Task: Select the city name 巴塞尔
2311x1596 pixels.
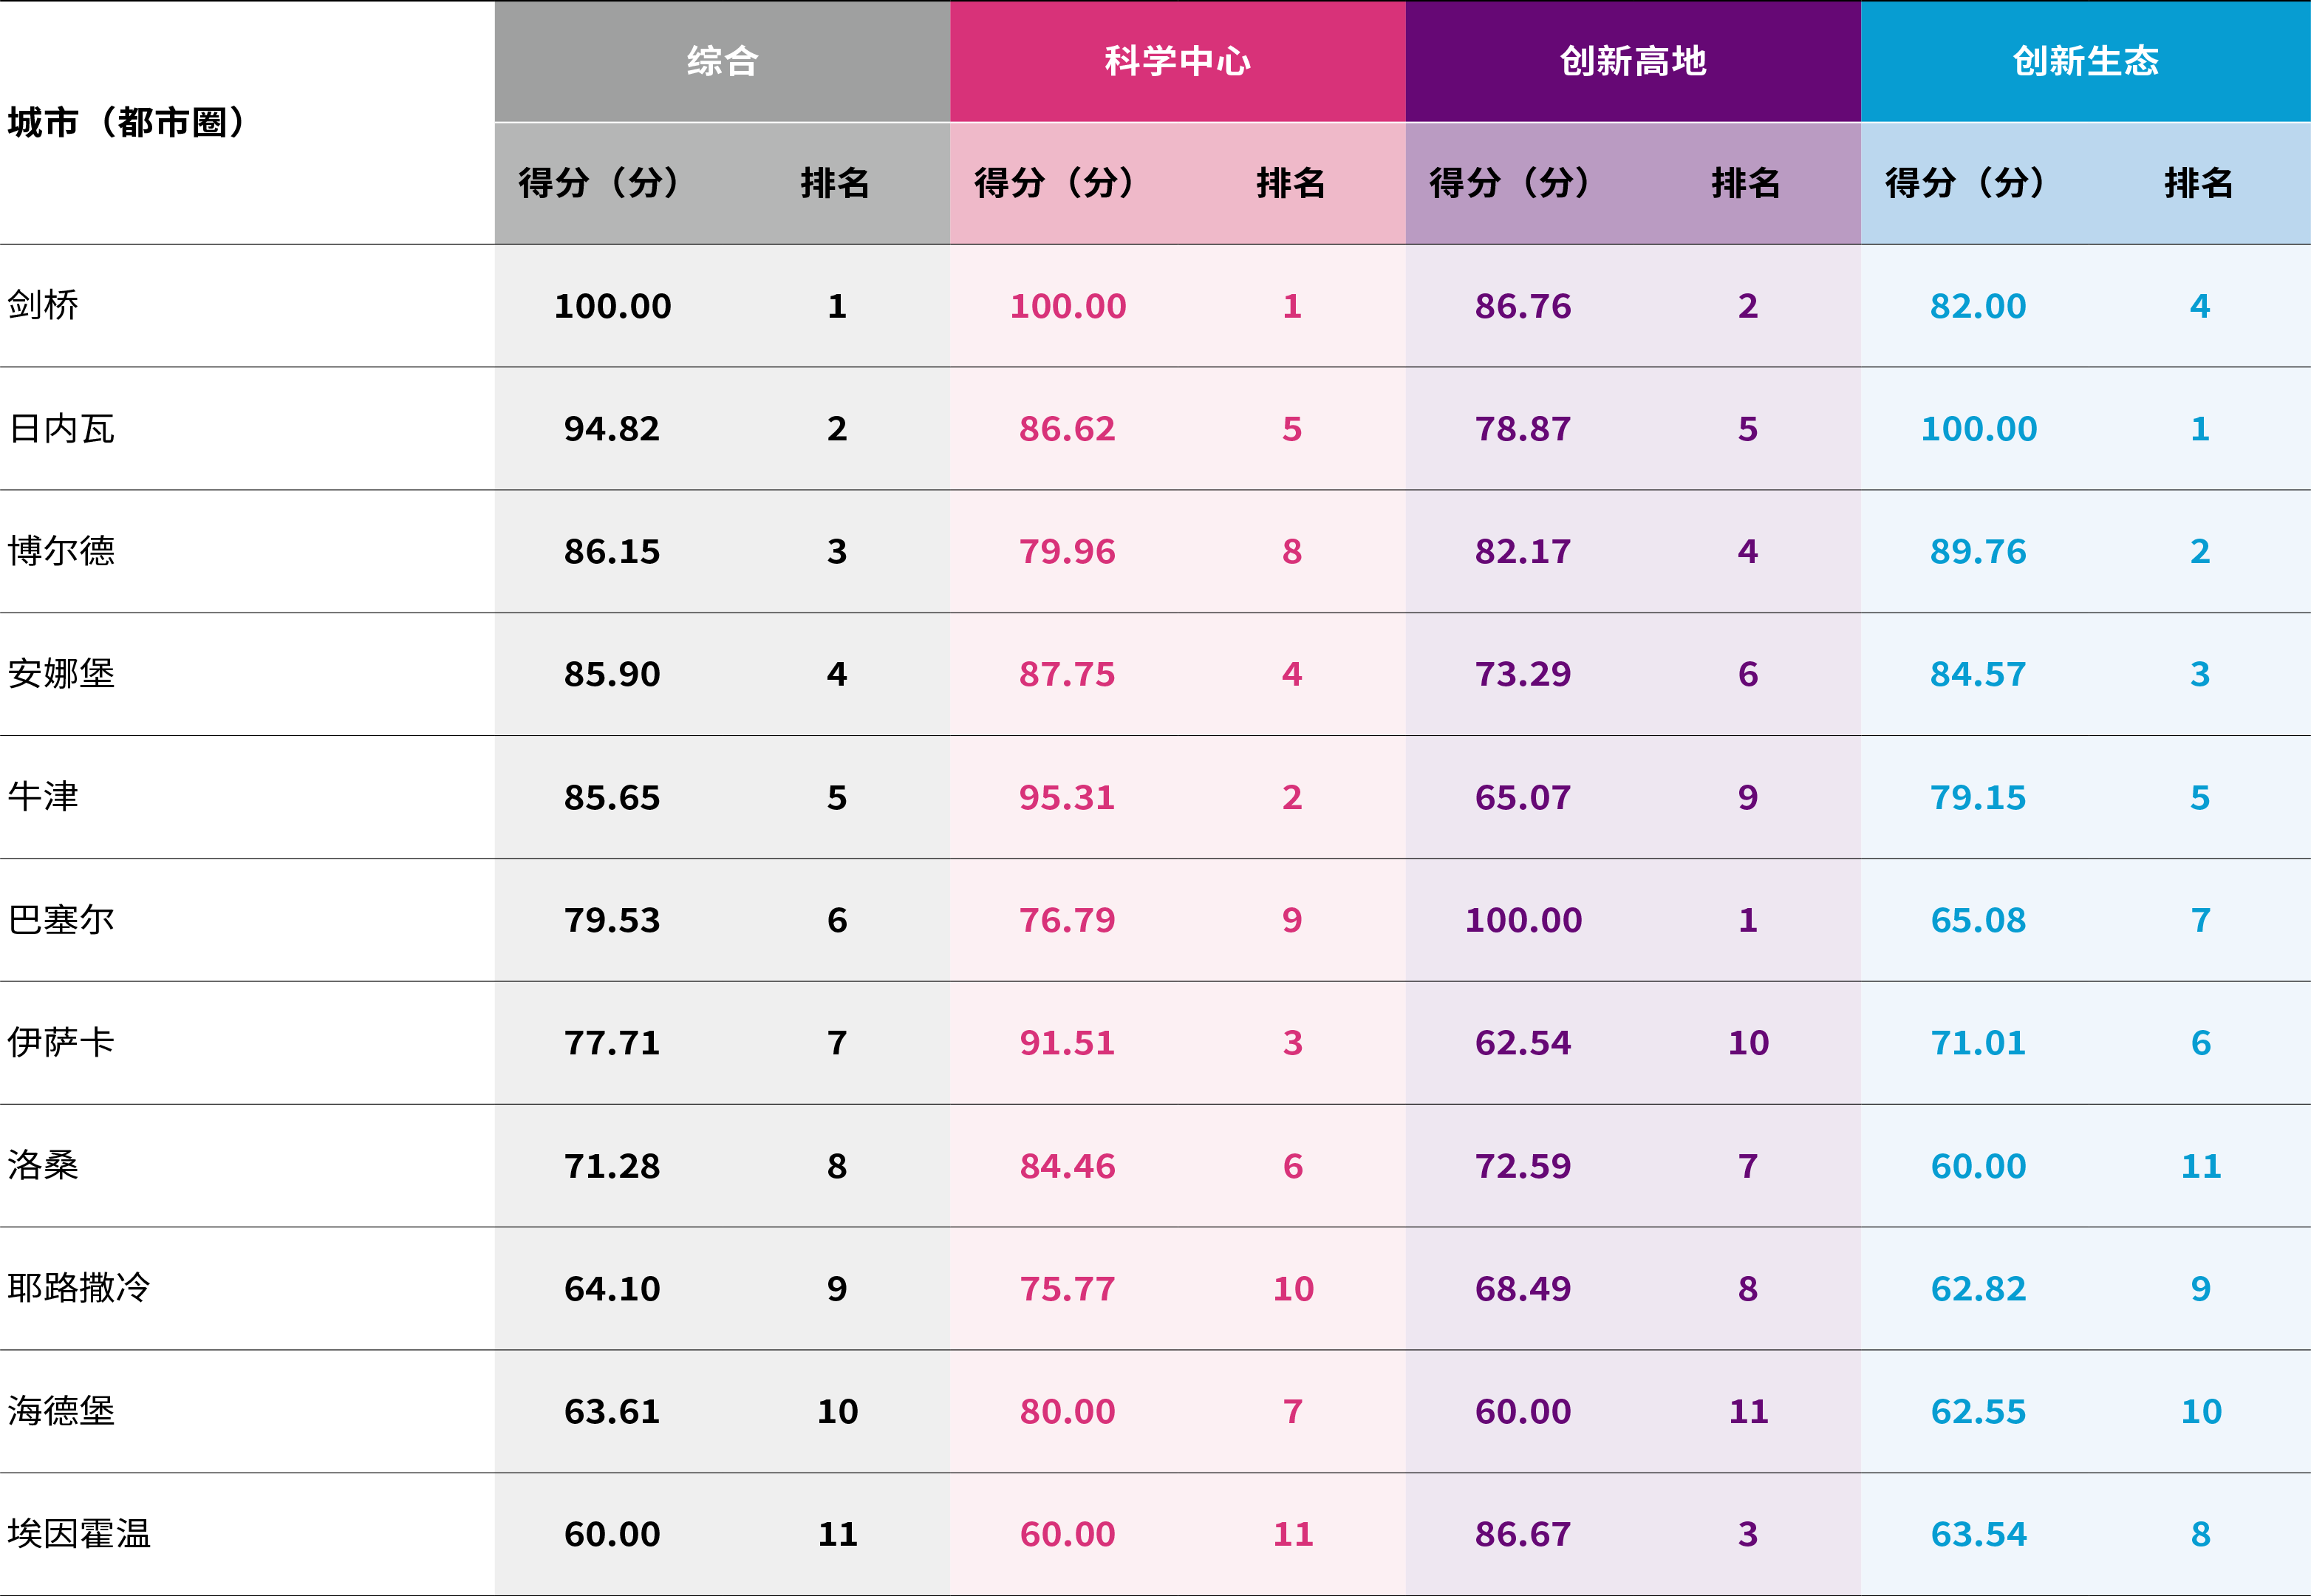Action: point(61,920)
